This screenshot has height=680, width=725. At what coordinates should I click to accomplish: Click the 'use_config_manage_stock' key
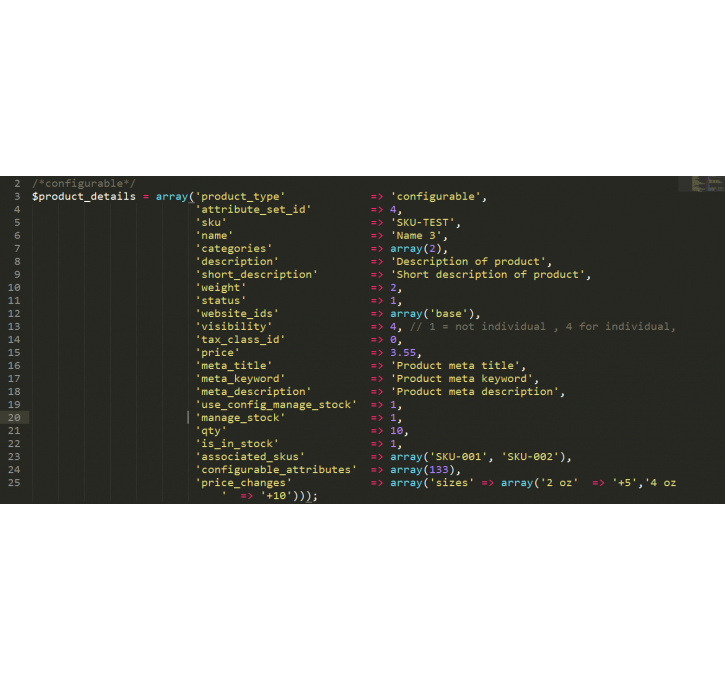pyautogui.click(x=276, y=404)
